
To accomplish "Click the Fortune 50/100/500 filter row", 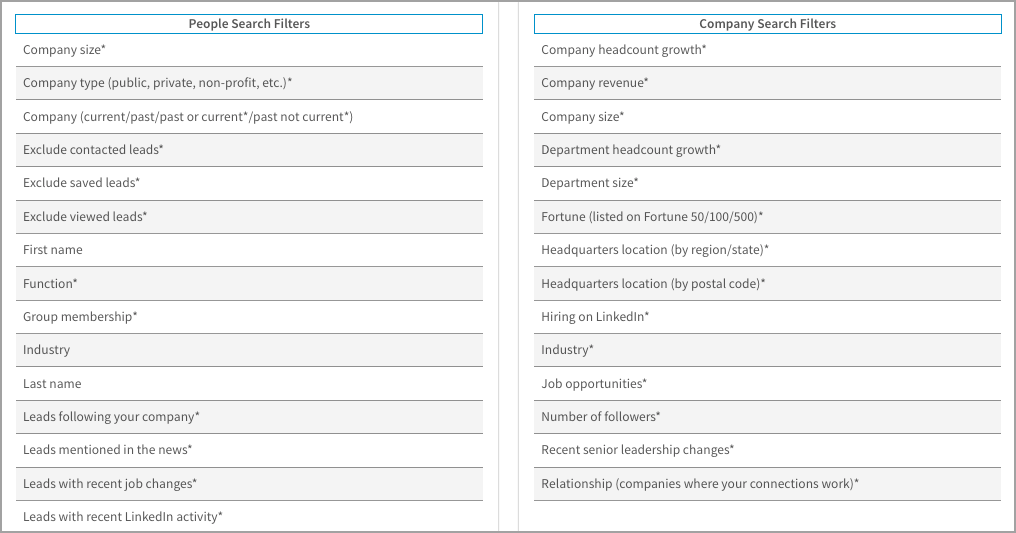I will pyautogui.click(x=652, y=217).
